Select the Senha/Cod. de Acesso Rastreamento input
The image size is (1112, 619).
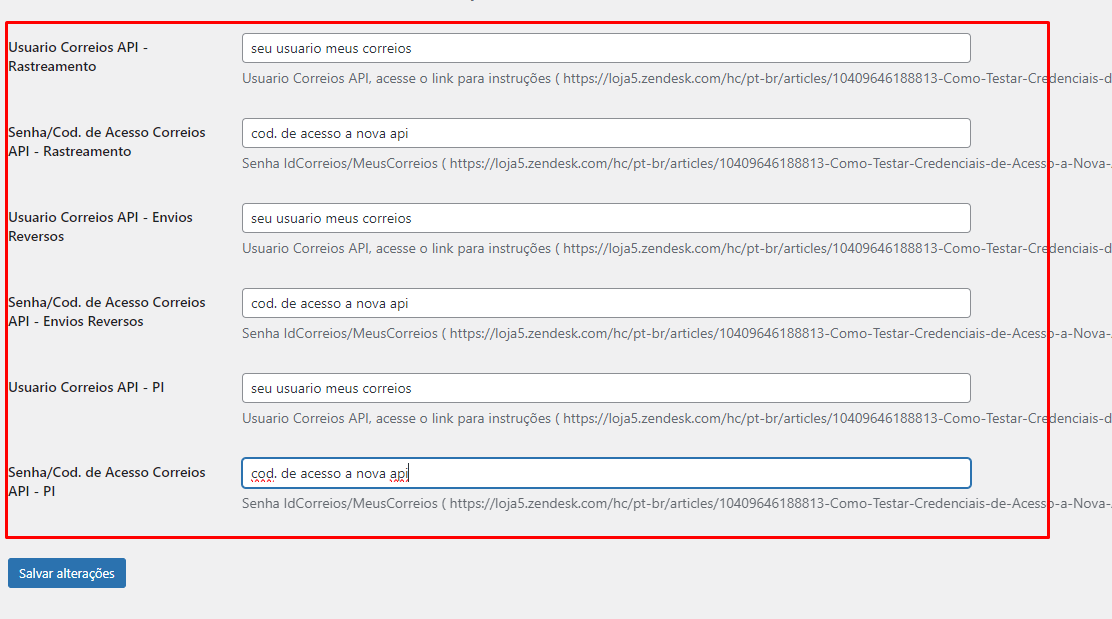606,133
